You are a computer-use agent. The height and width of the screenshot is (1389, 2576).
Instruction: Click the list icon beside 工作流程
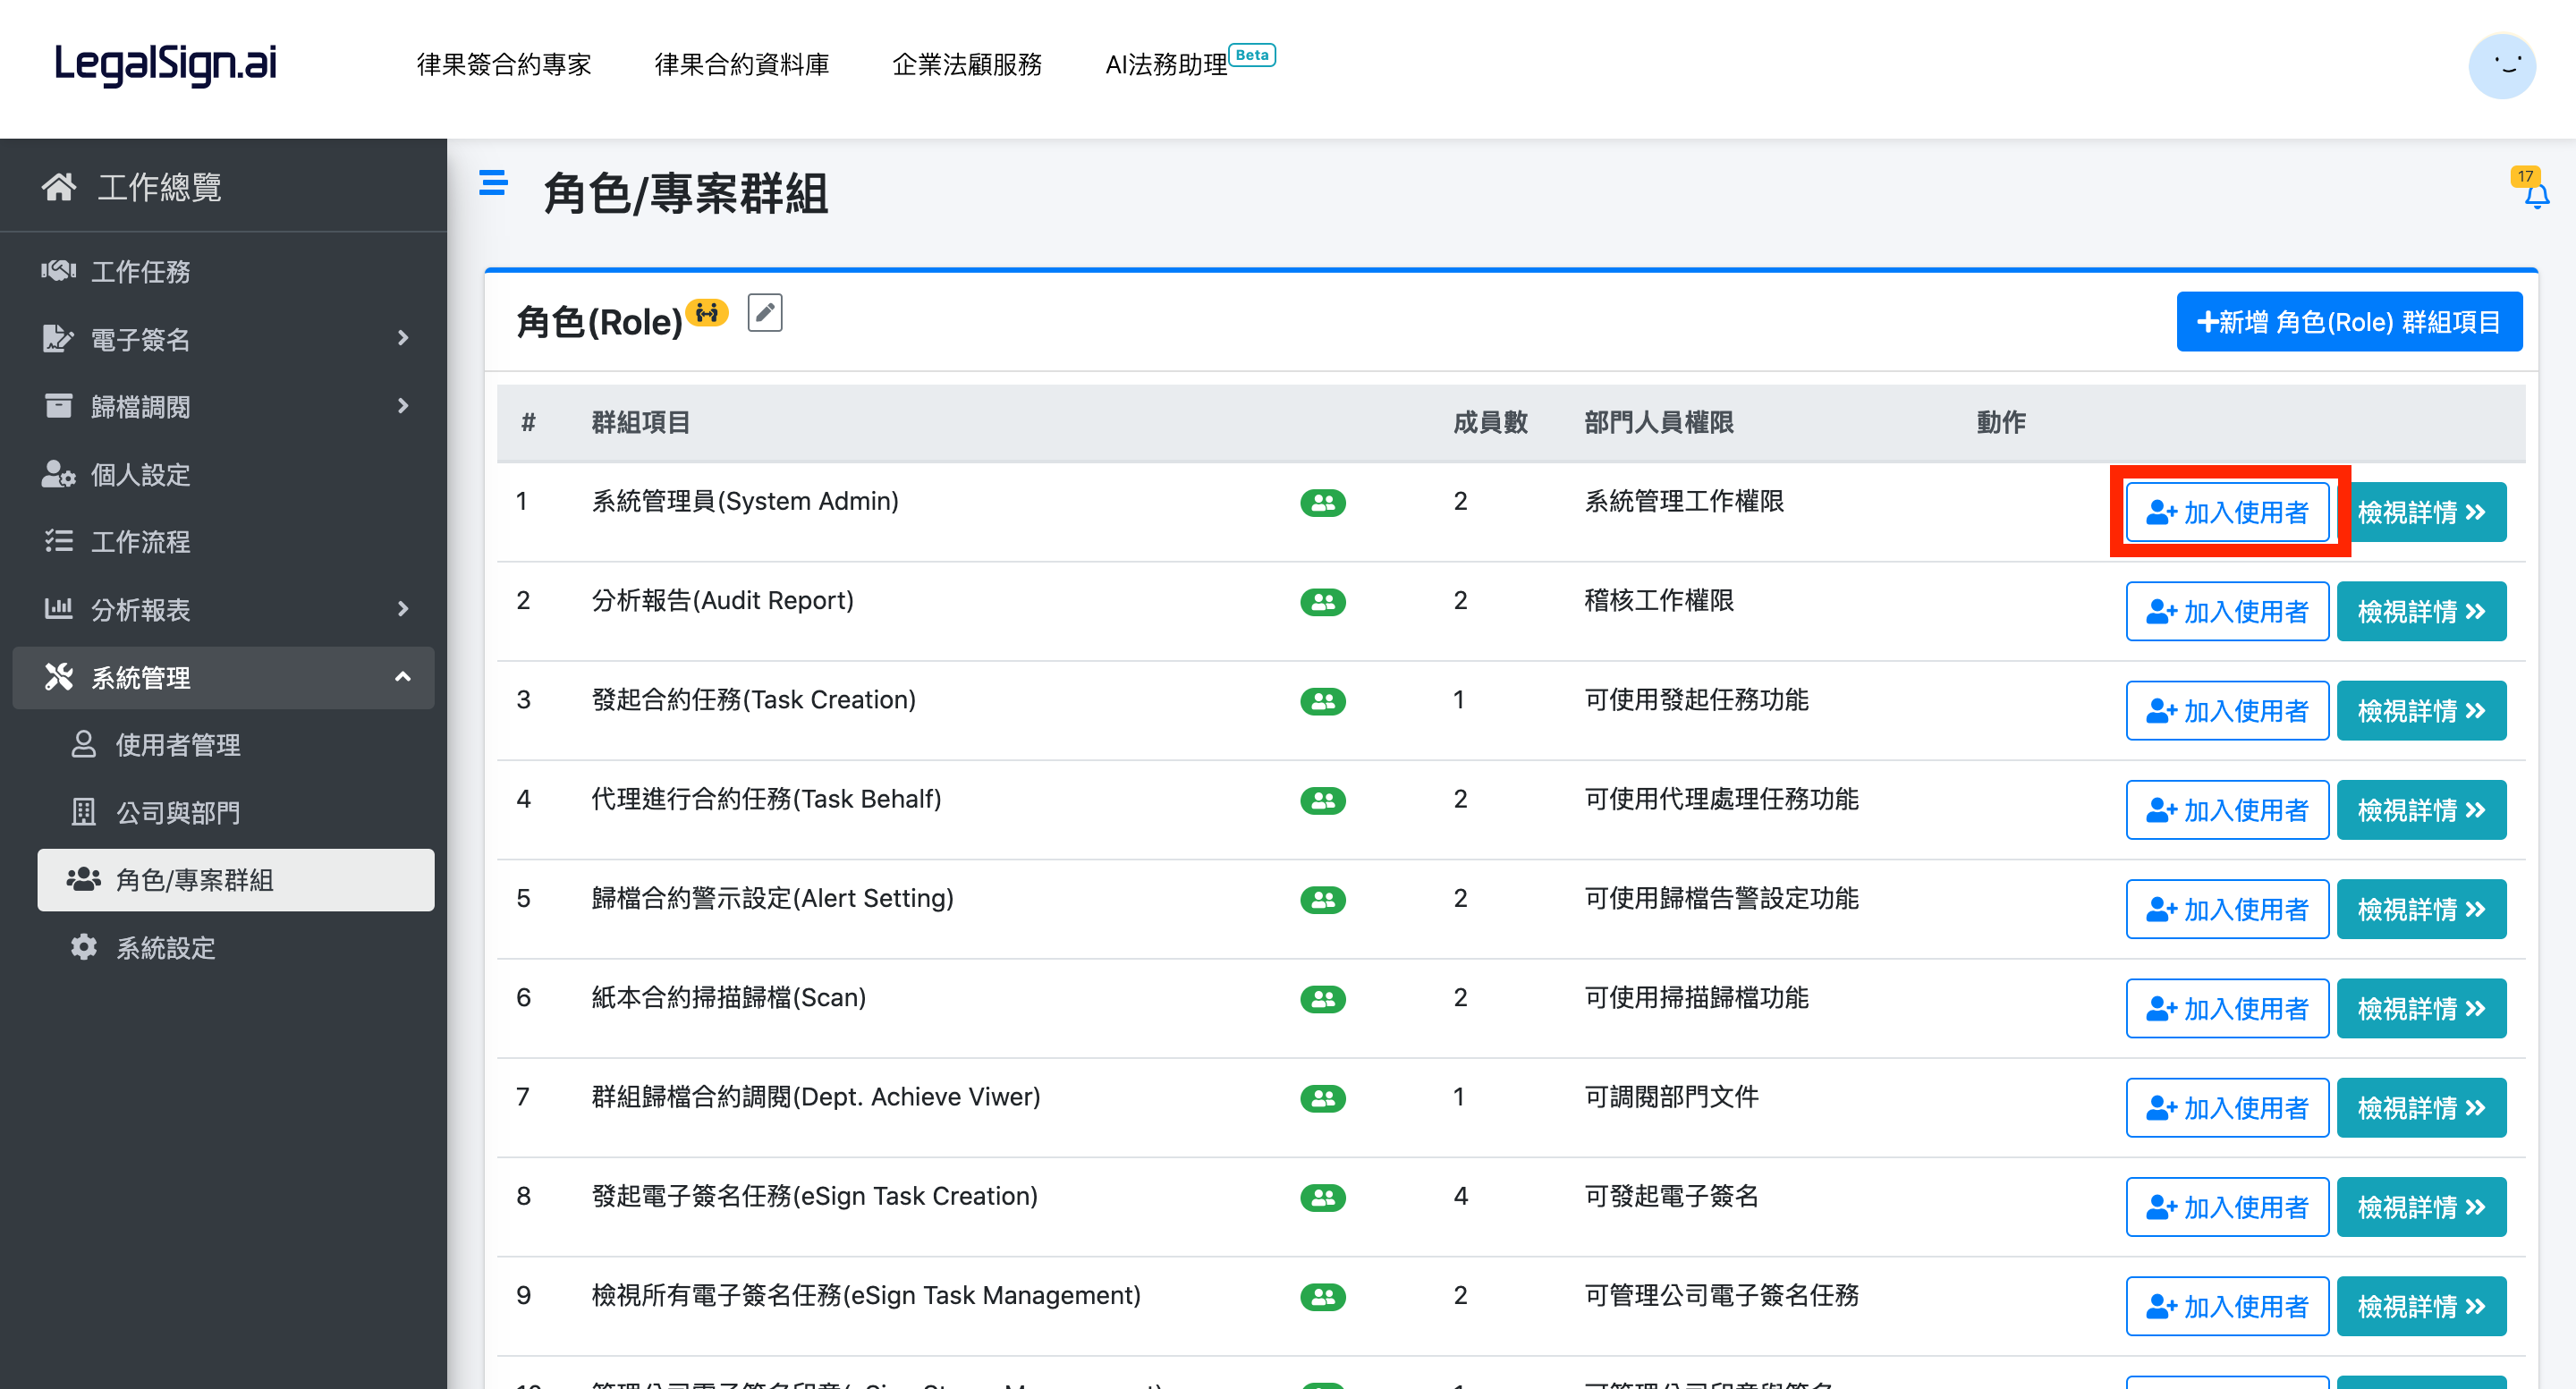coord(58,541)
